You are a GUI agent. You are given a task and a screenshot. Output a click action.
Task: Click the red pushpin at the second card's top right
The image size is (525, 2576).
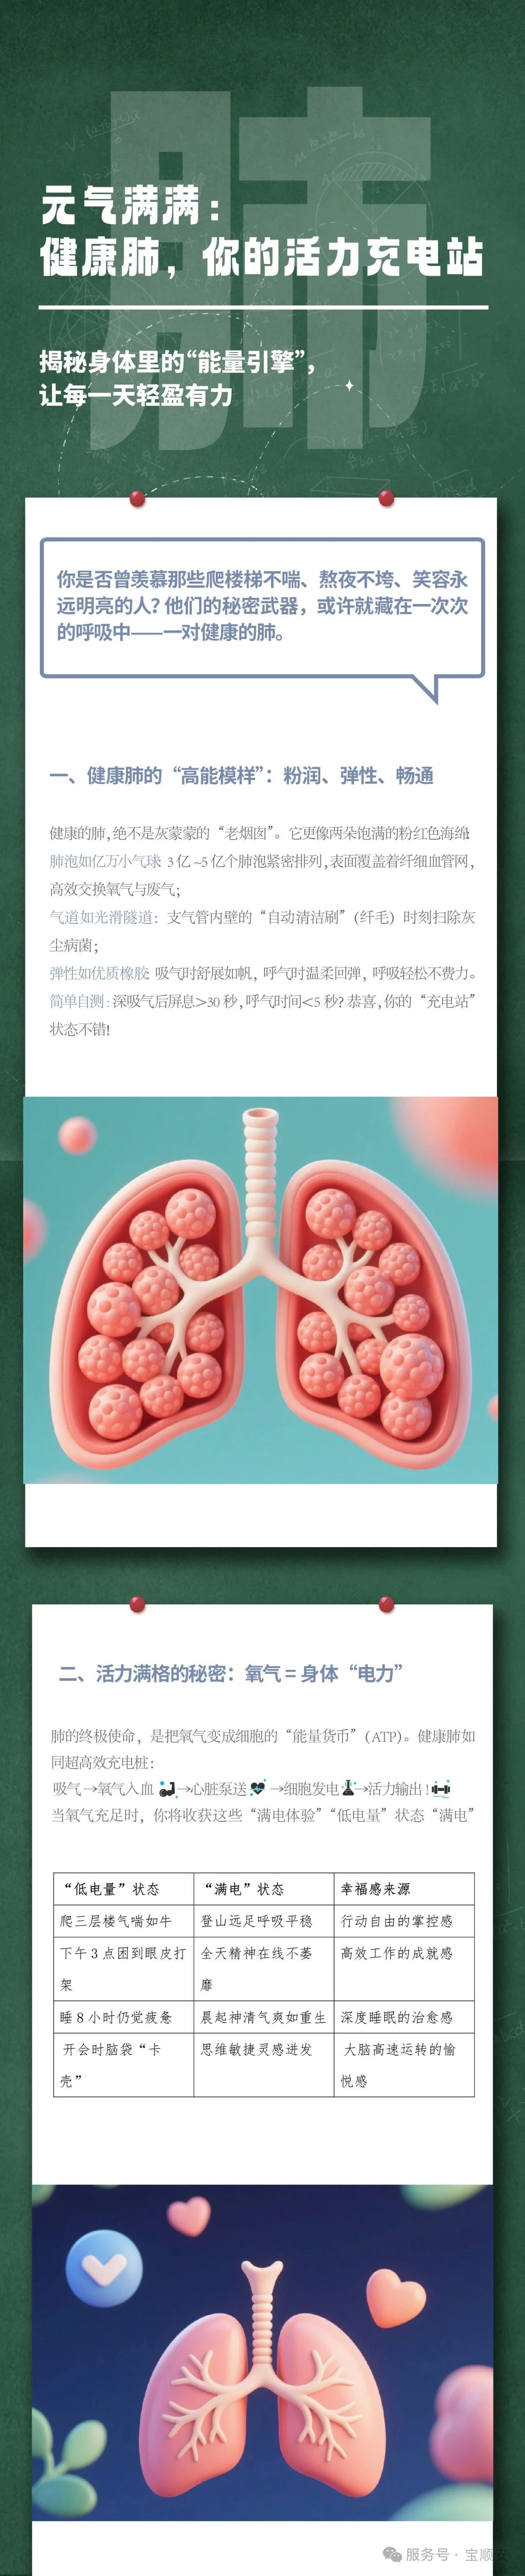coord(387,1605)
